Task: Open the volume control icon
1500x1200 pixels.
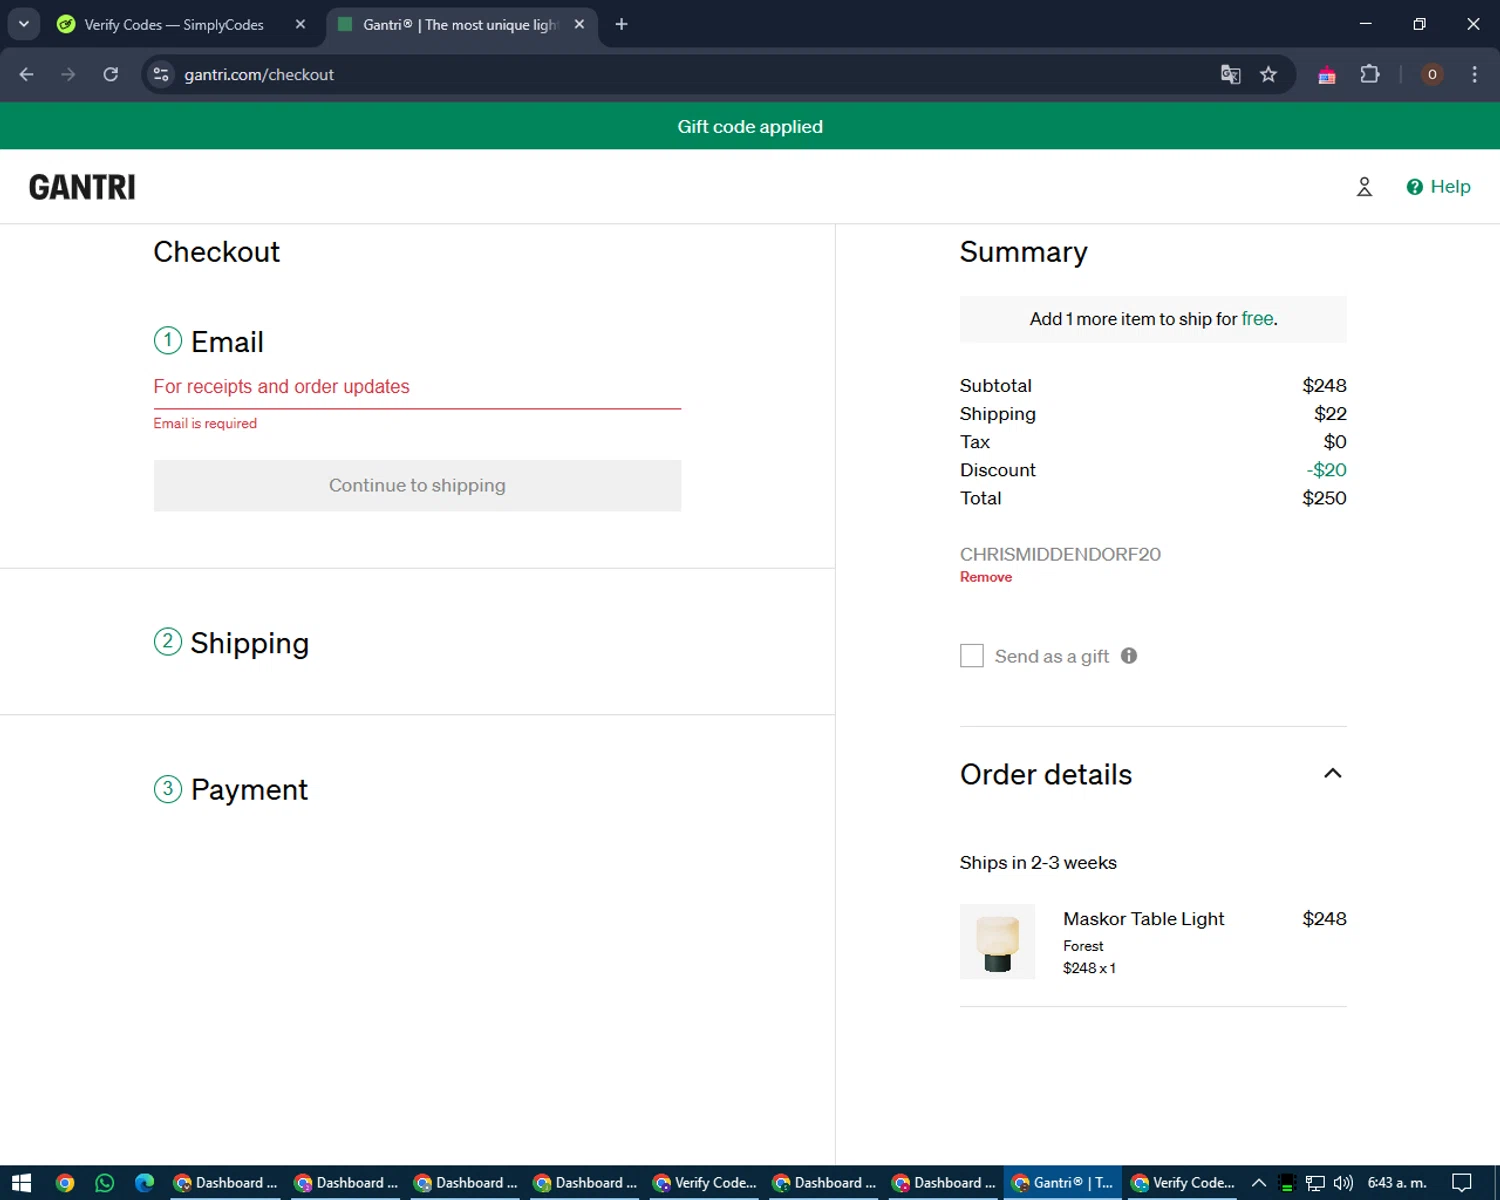Action: point(1343,1183)
